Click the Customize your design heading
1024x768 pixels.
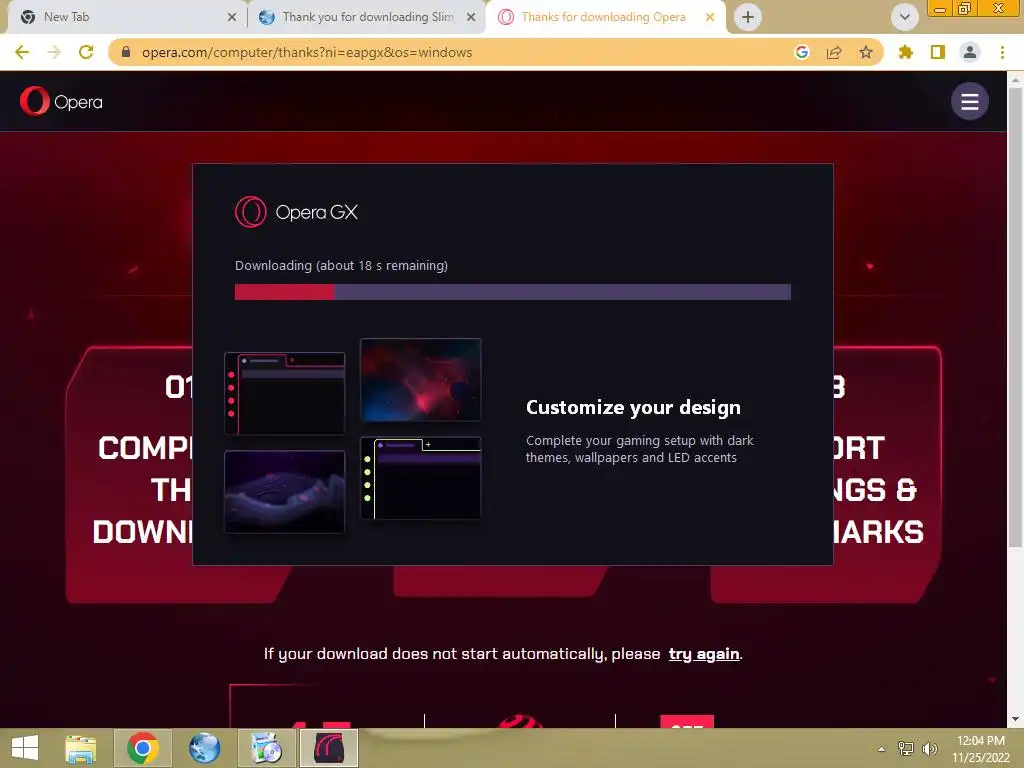[x=633, y=408]
